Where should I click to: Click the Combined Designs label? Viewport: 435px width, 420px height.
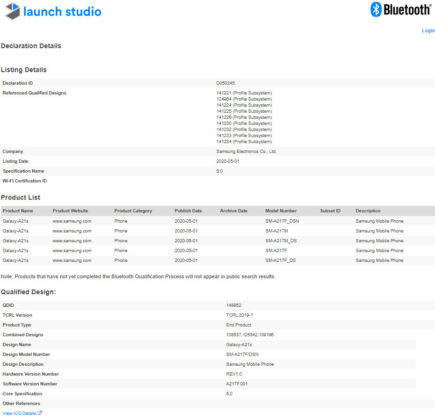23,335
